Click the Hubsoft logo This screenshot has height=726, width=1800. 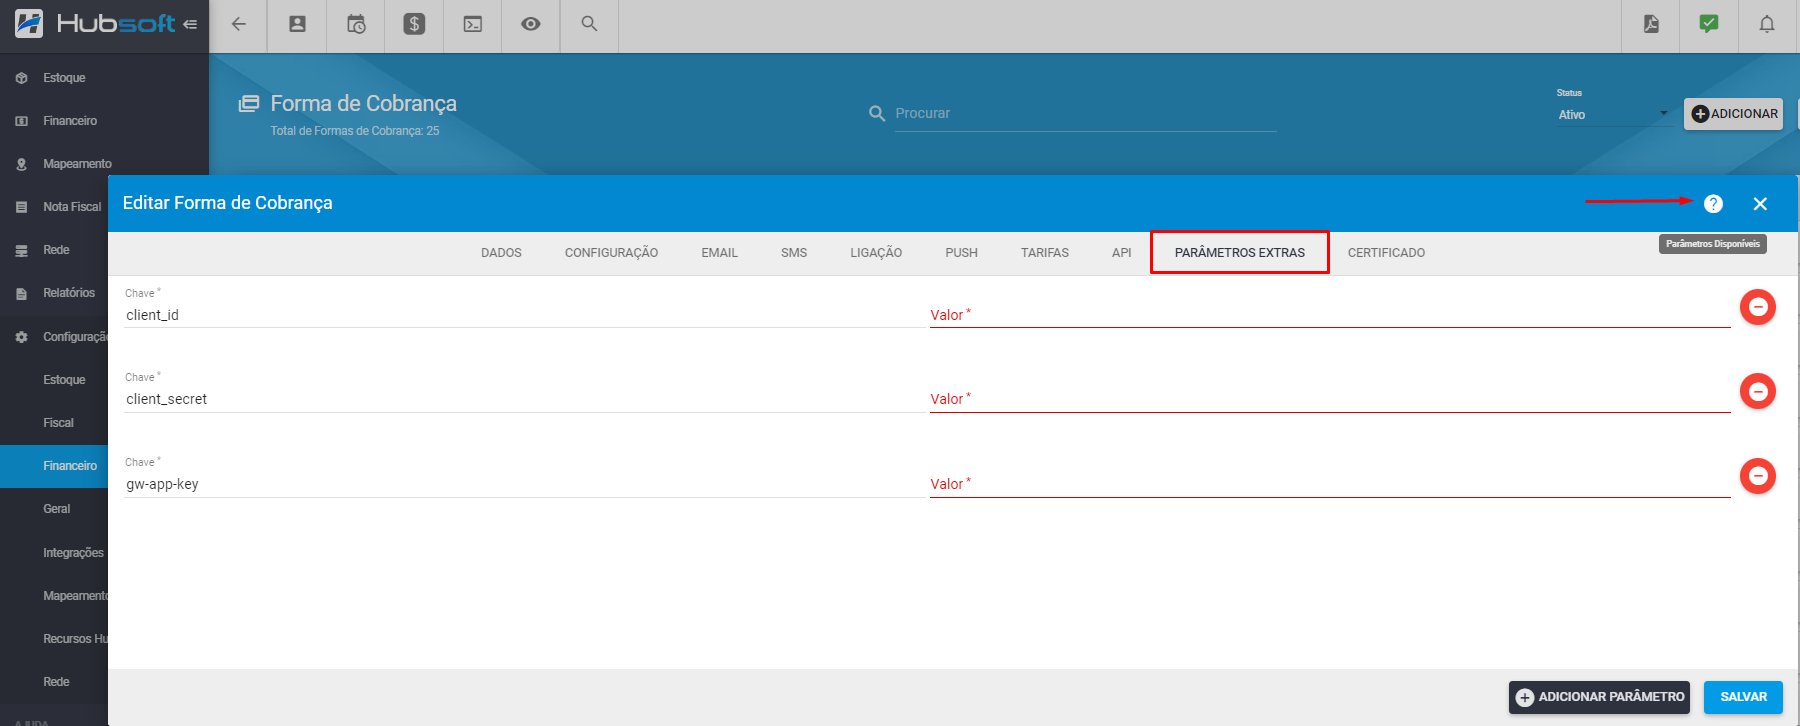96,23
